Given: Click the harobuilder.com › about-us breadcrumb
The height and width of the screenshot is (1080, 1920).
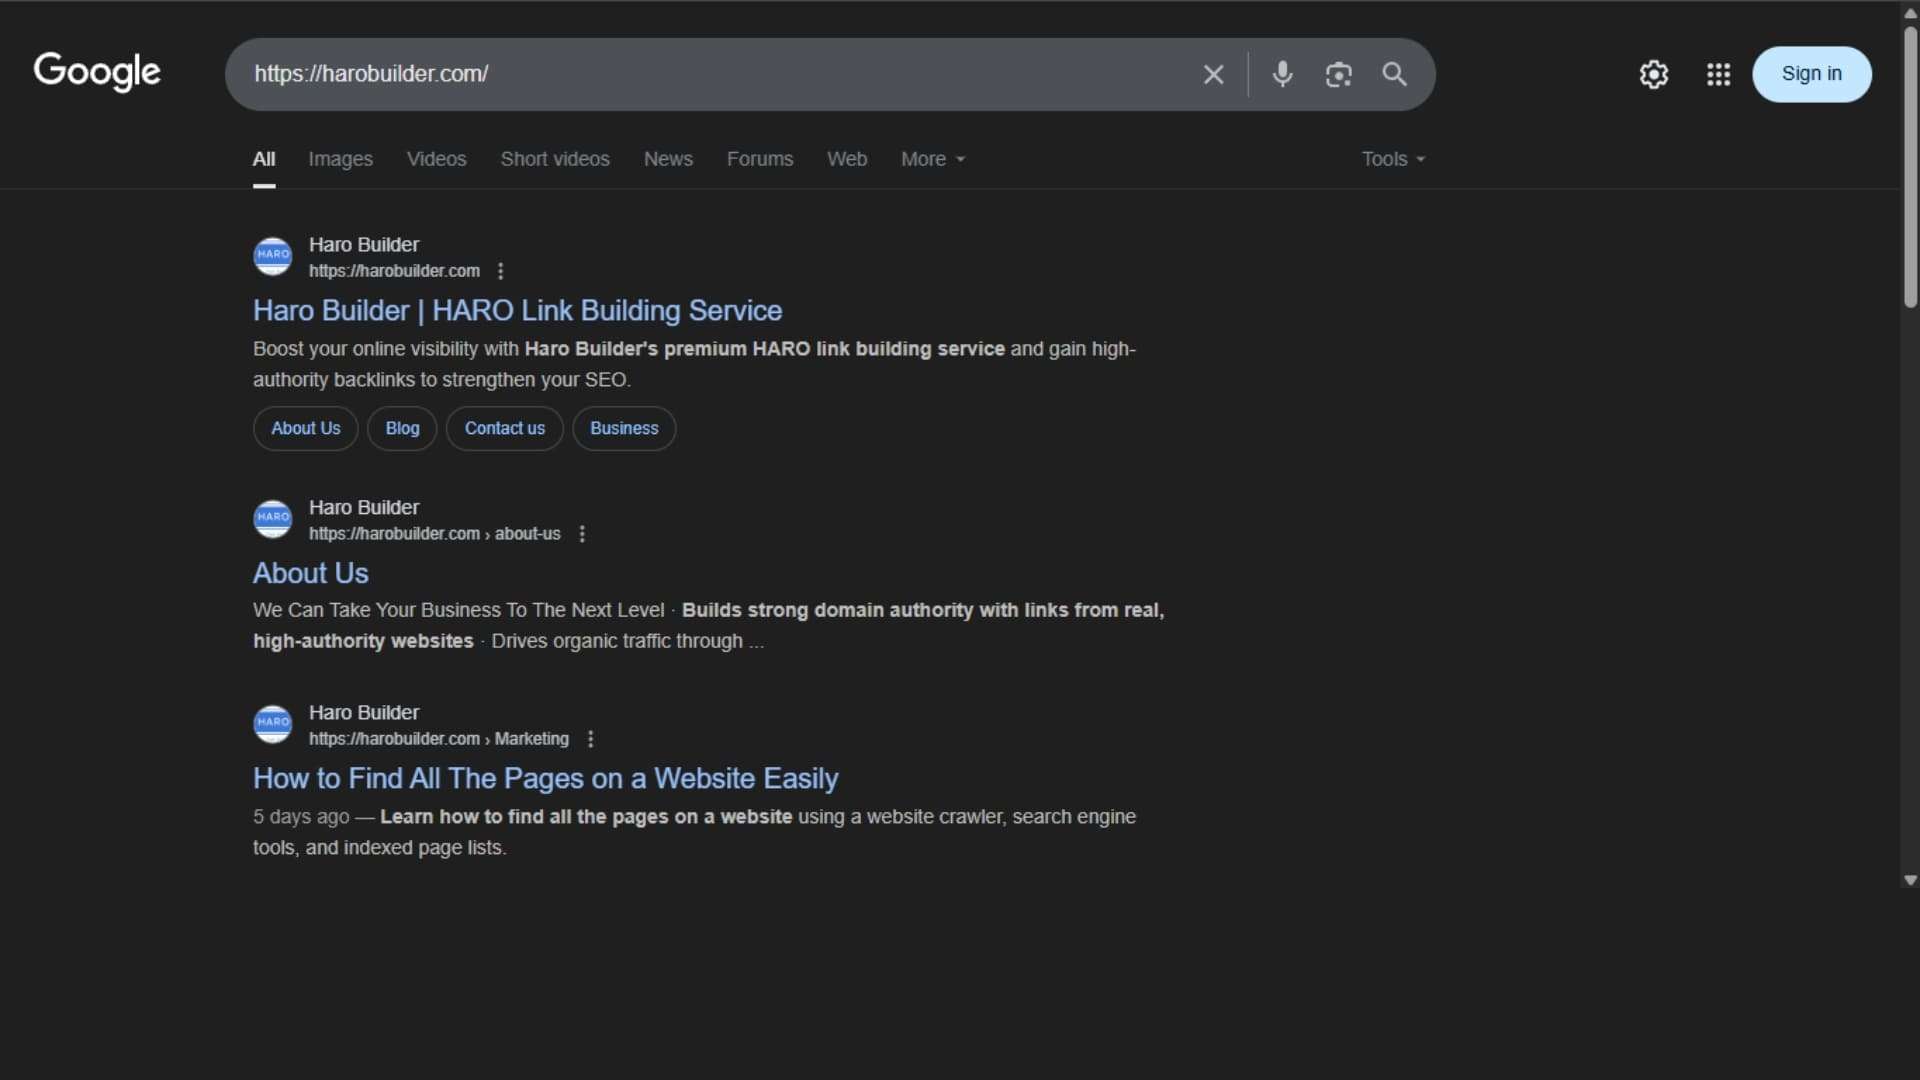Looking at the screenshot, I should [434, 534].
